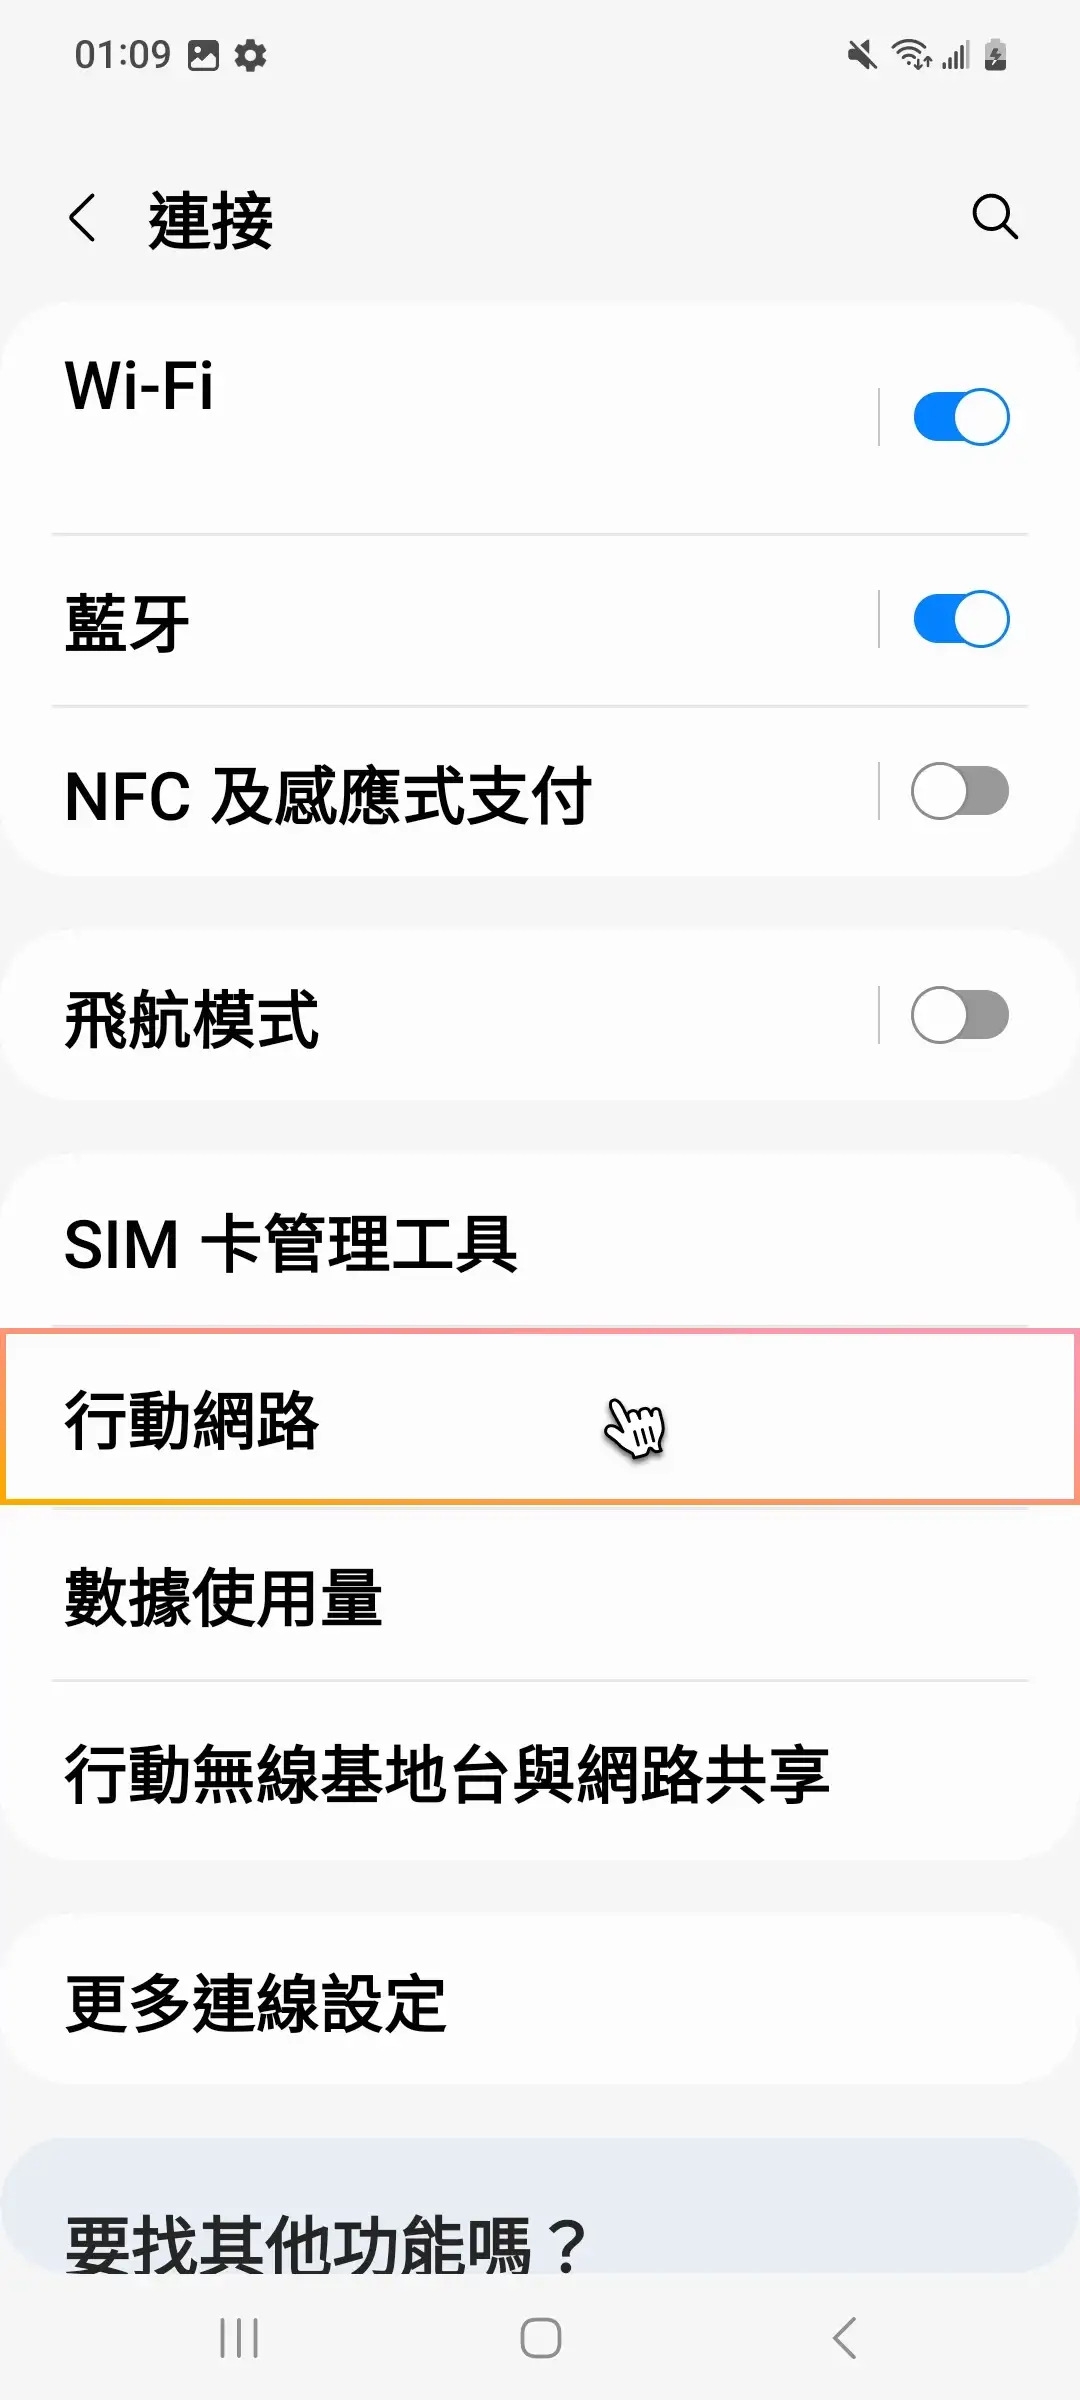Tap the back arrow beside 連接

coord(84,217)
